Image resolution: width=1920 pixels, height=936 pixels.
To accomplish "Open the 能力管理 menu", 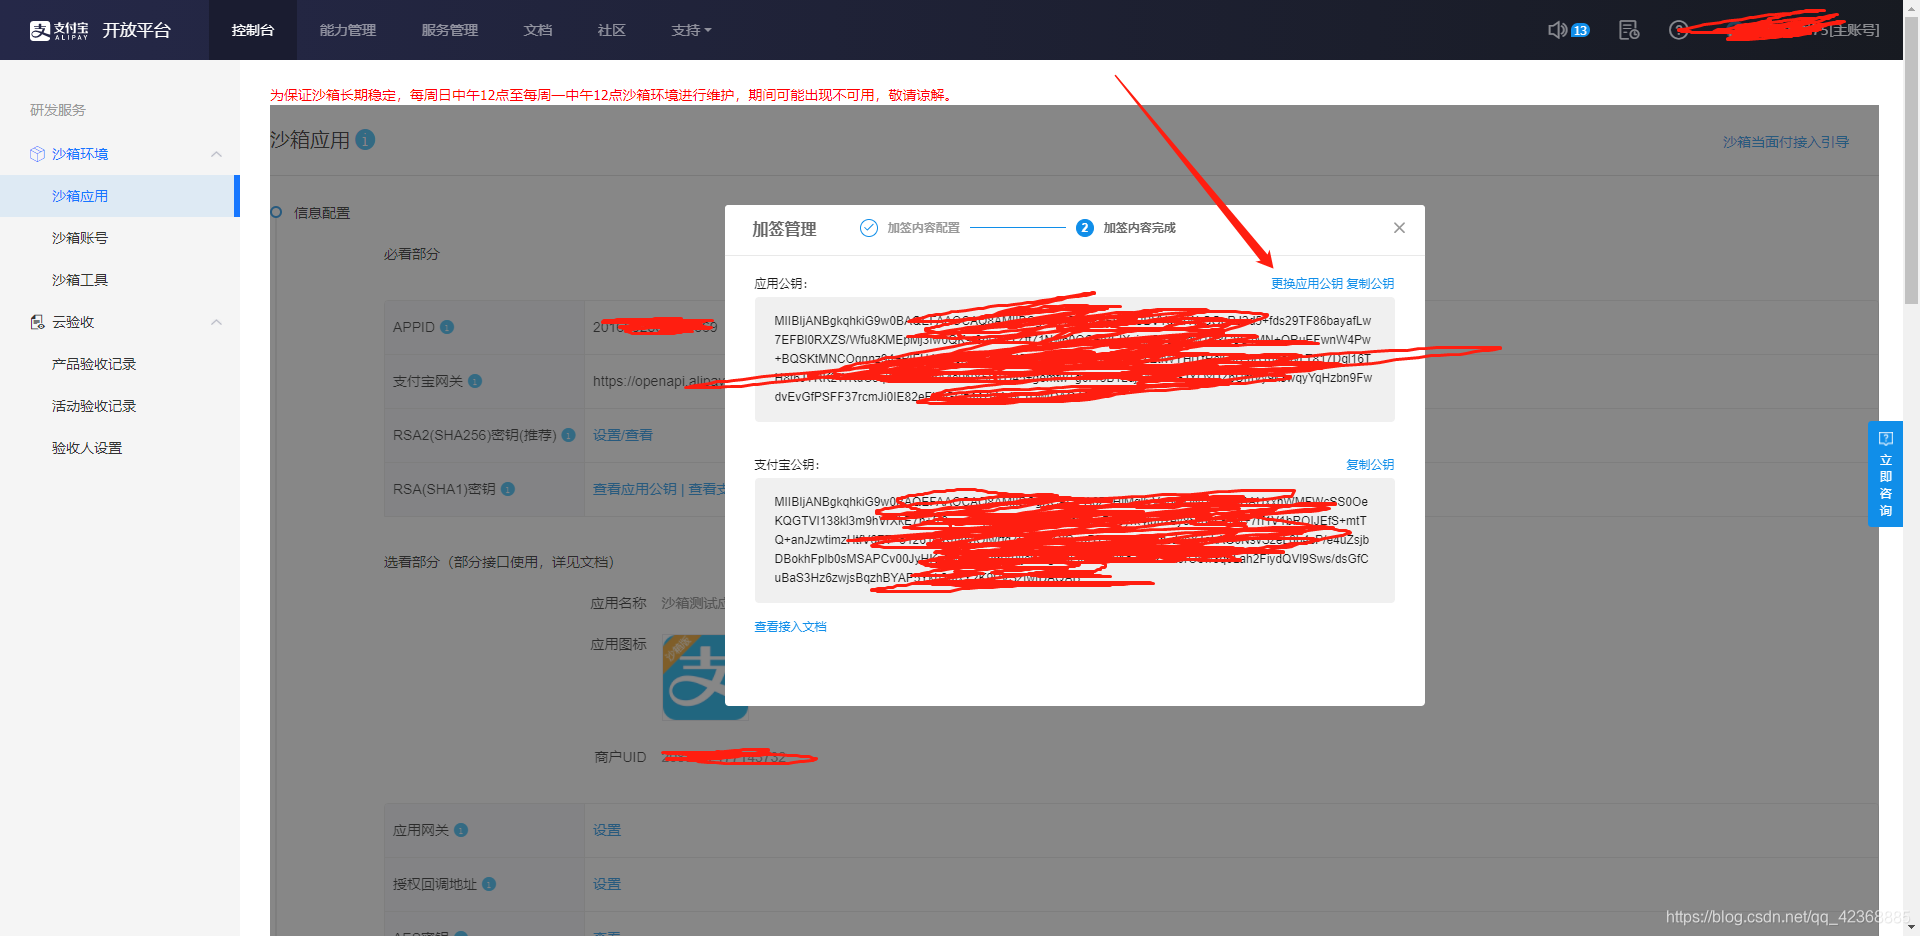I will click(x=348, y=30).
